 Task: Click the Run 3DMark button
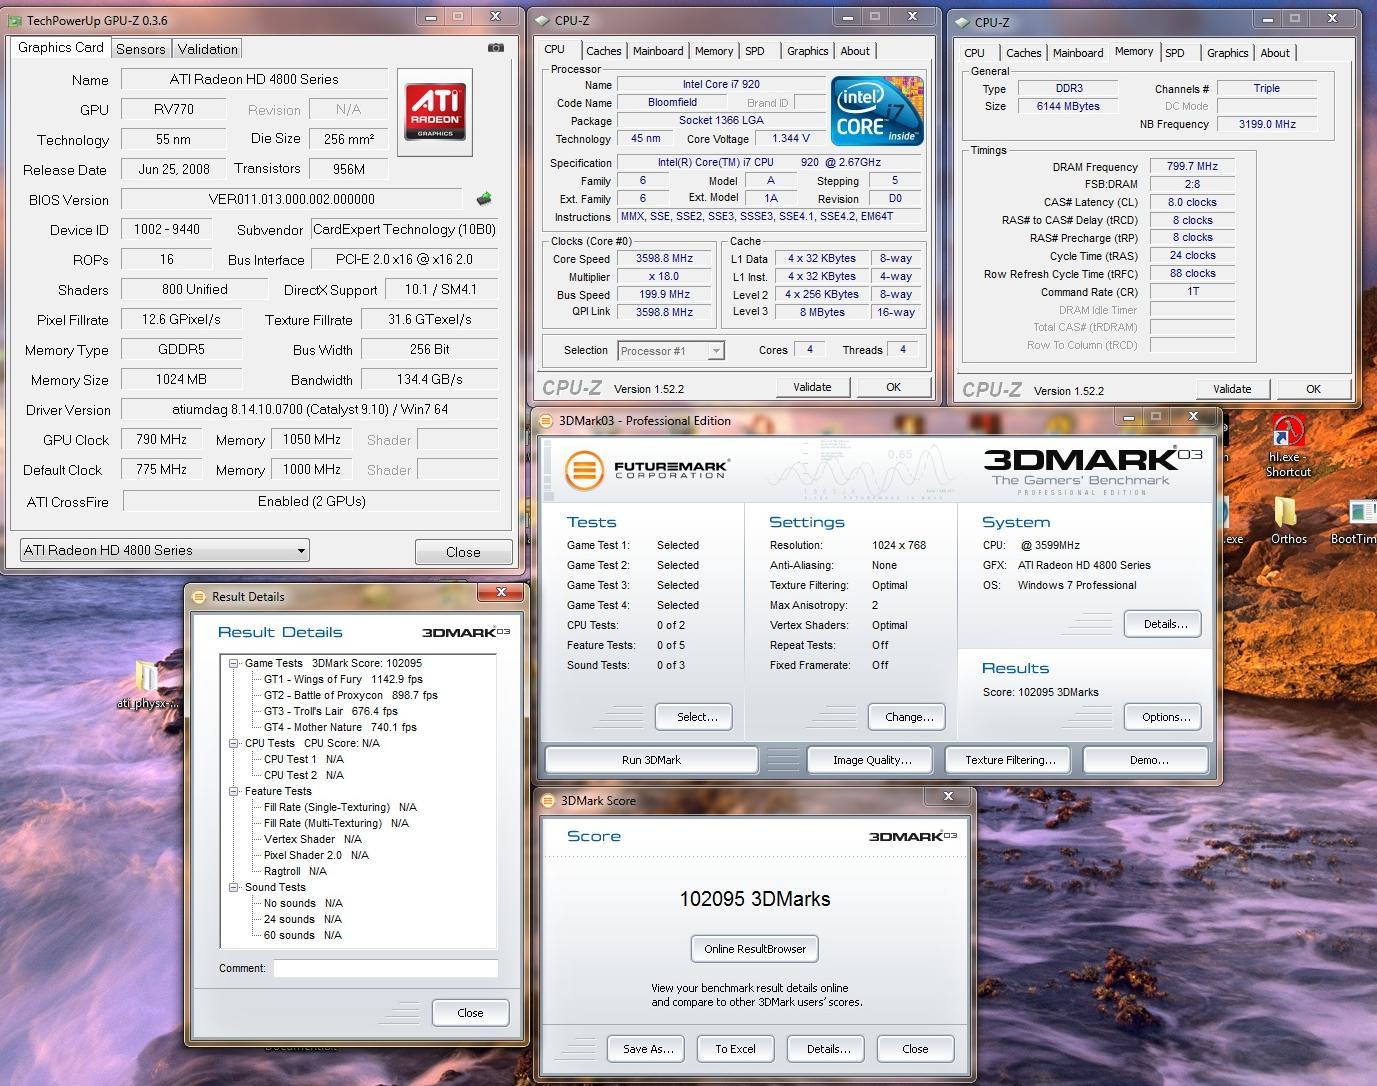[651, 760]
